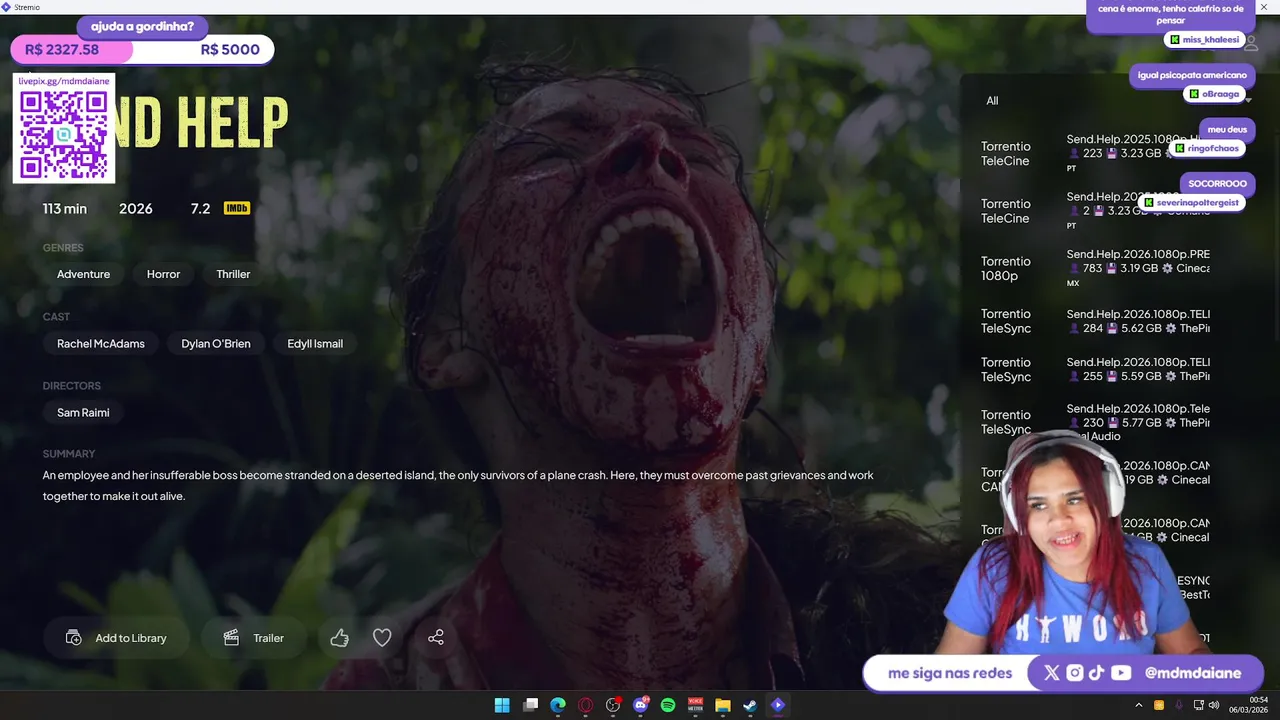Screen dimensions: 1280x720
Task: Open Steam from the taskbar
Action: [x=750, y=705]
